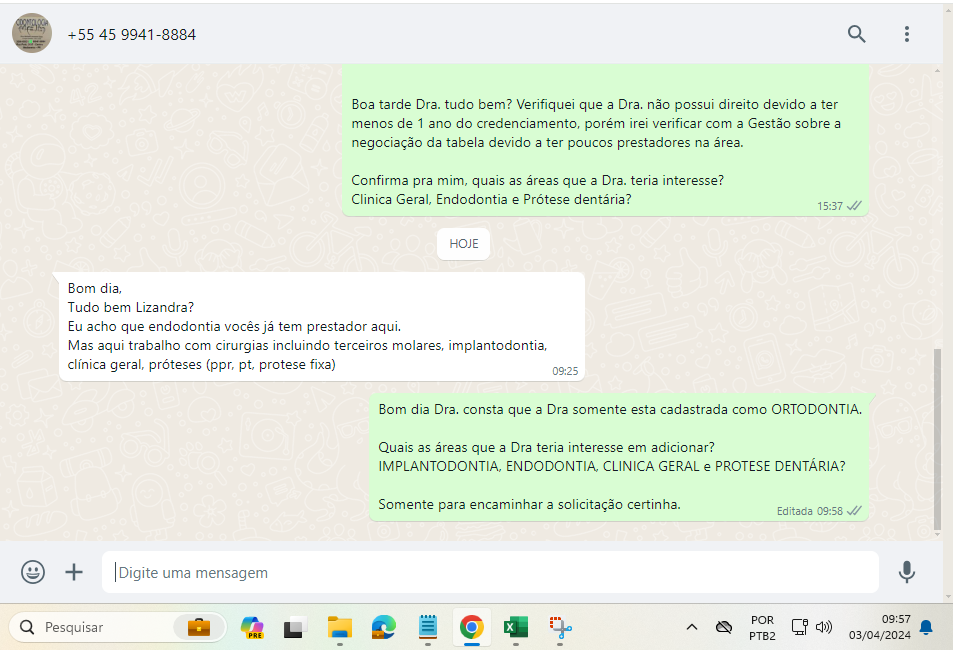Open Excel from taskbar
Viewport: 953px width, 650px height.
click(515, 627)
